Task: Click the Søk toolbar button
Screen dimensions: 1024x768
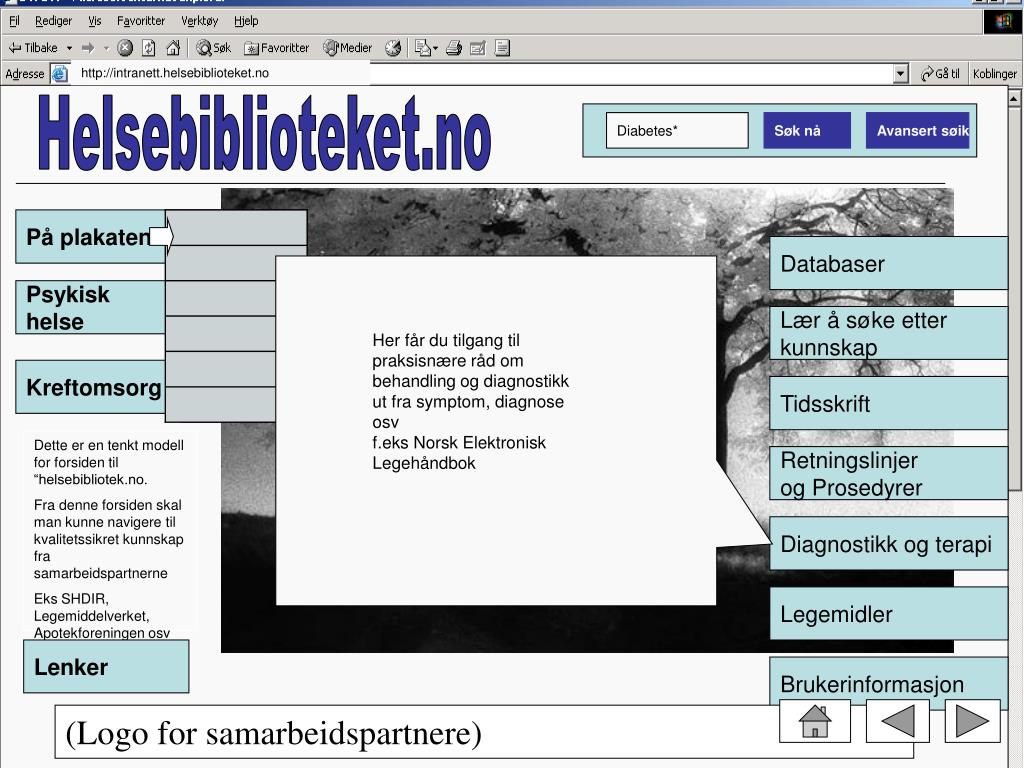Action: (x=214, y=48)
